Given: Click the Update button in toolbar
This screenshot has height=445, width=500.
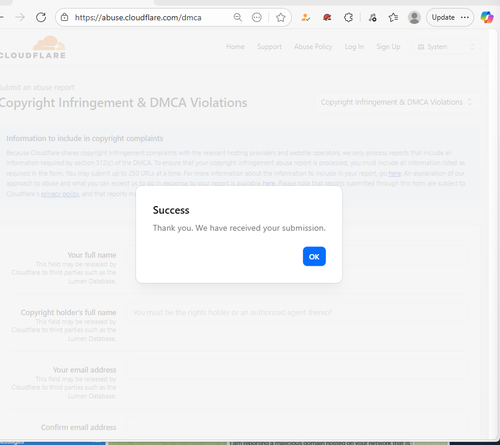Looking at the screenshot, I should point(443,17).
